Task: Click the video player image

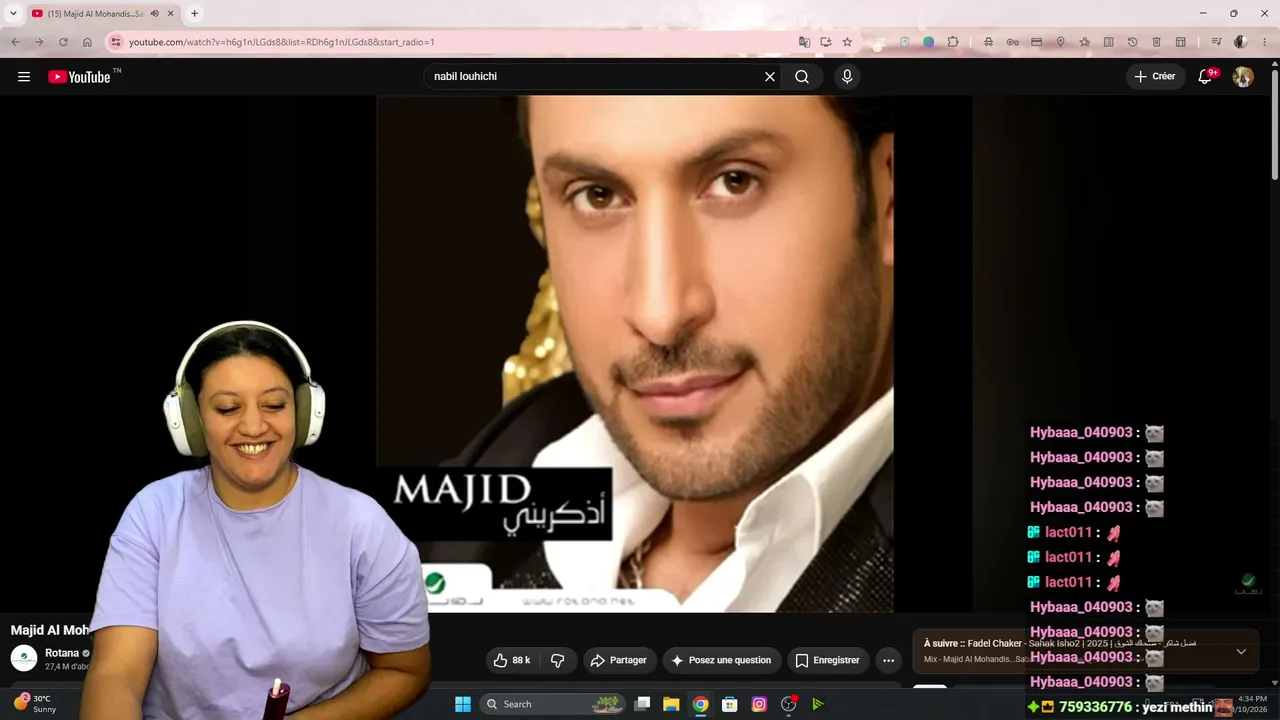Action: click(634, 353)
